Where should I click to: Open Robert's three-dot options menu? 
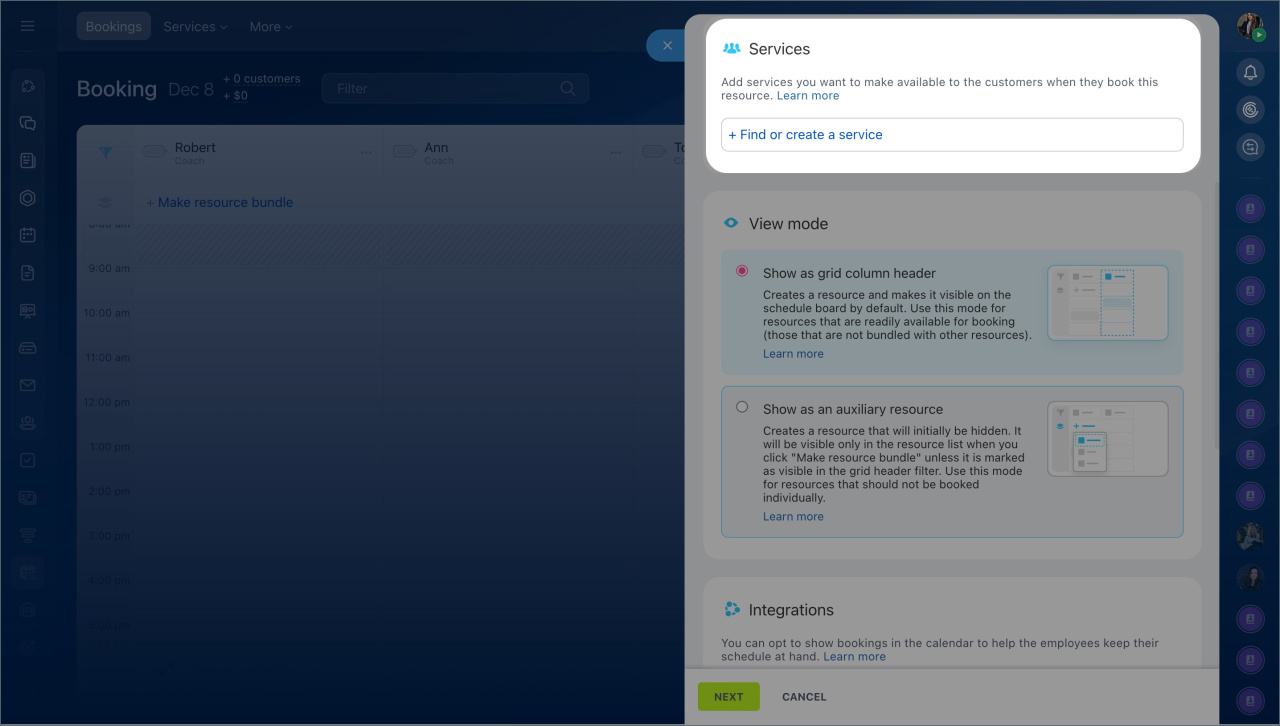tap(366, 153)
